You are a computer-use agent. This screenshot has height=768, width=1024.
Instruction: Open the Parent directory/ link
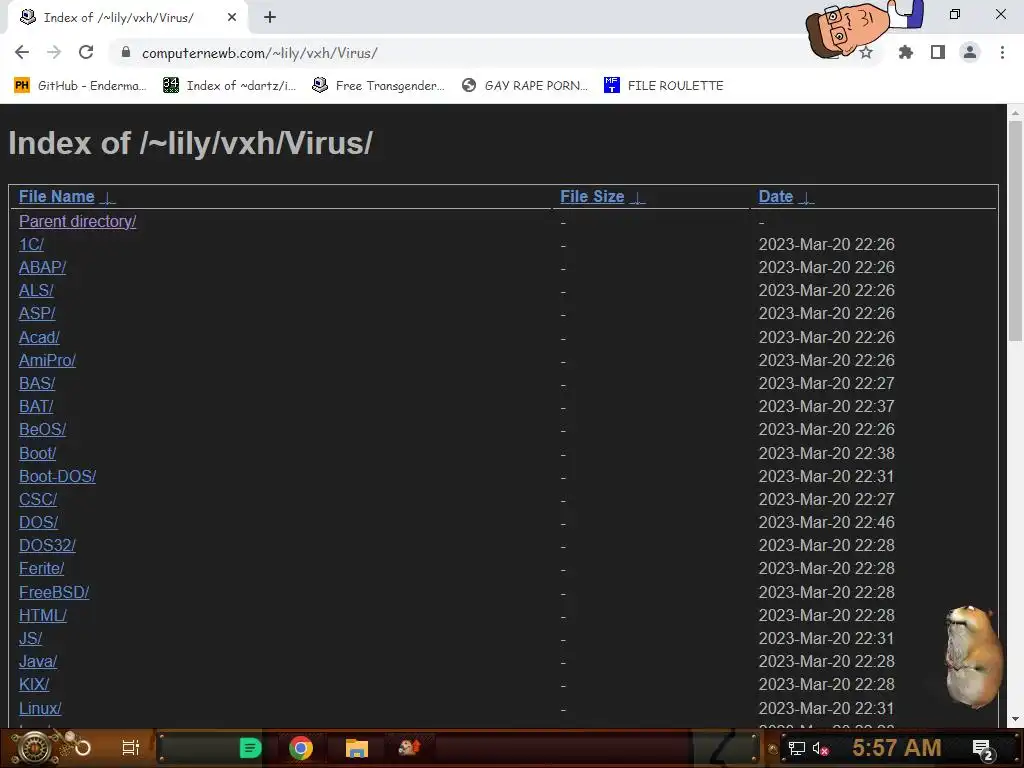pos(78,221)
